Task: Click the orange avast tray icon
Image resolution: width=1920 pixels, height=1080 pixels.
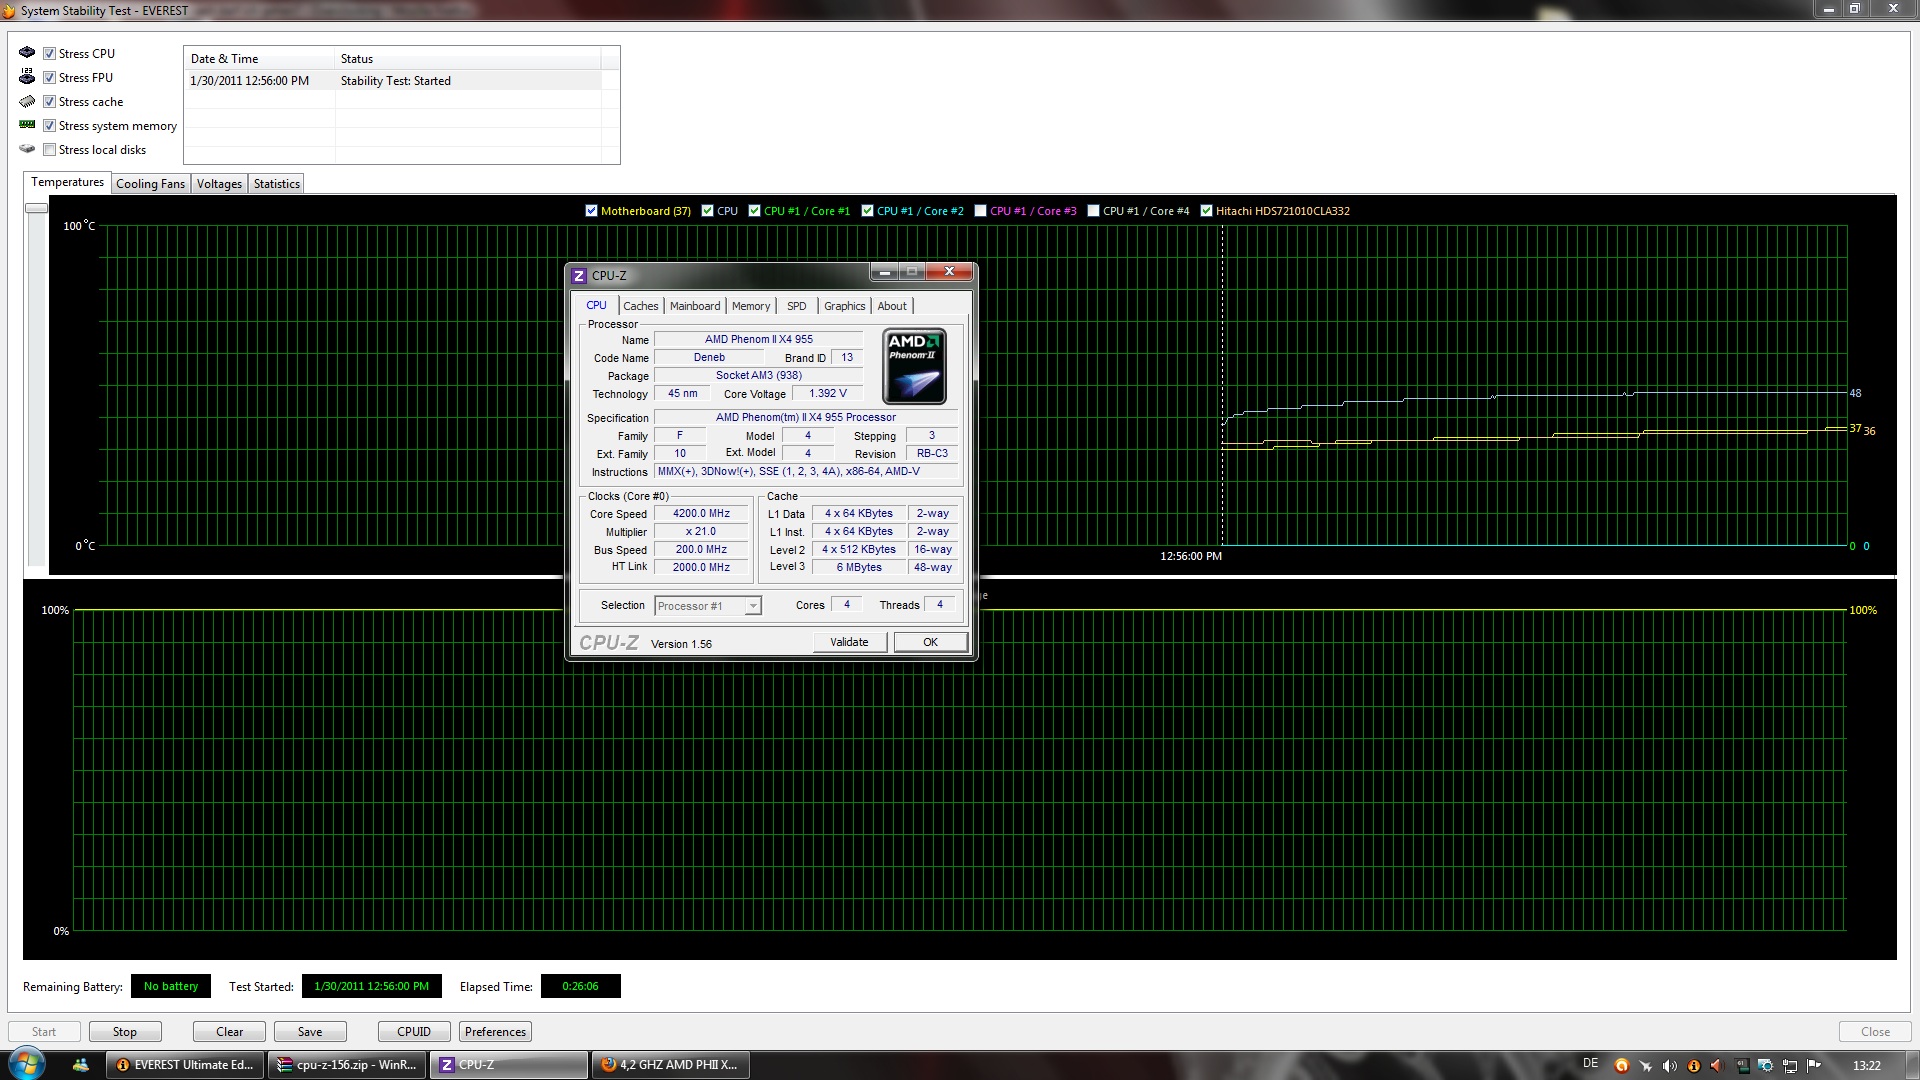Action: [x=1622, y=1065]
